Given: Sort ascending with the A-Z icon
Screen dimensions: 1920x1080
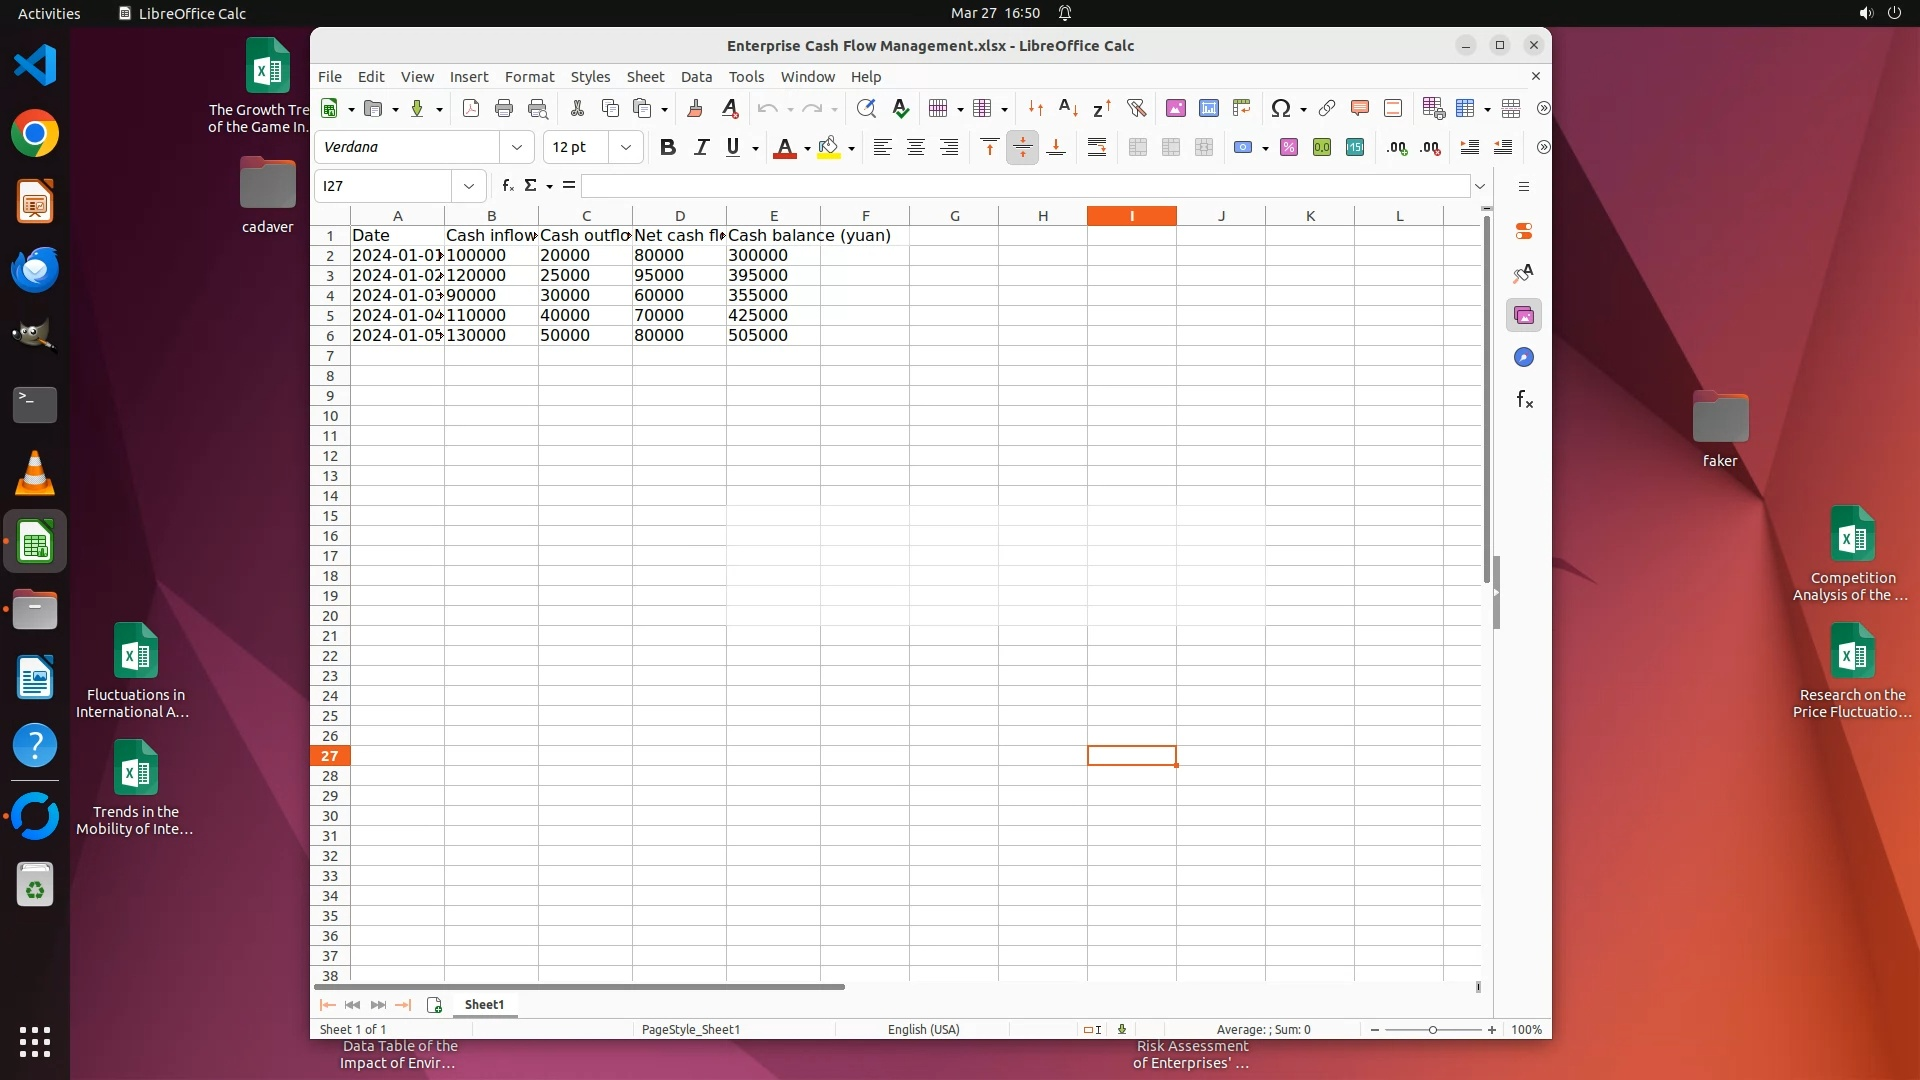Looking at the screenshot, I should [x=1068, y=108].
